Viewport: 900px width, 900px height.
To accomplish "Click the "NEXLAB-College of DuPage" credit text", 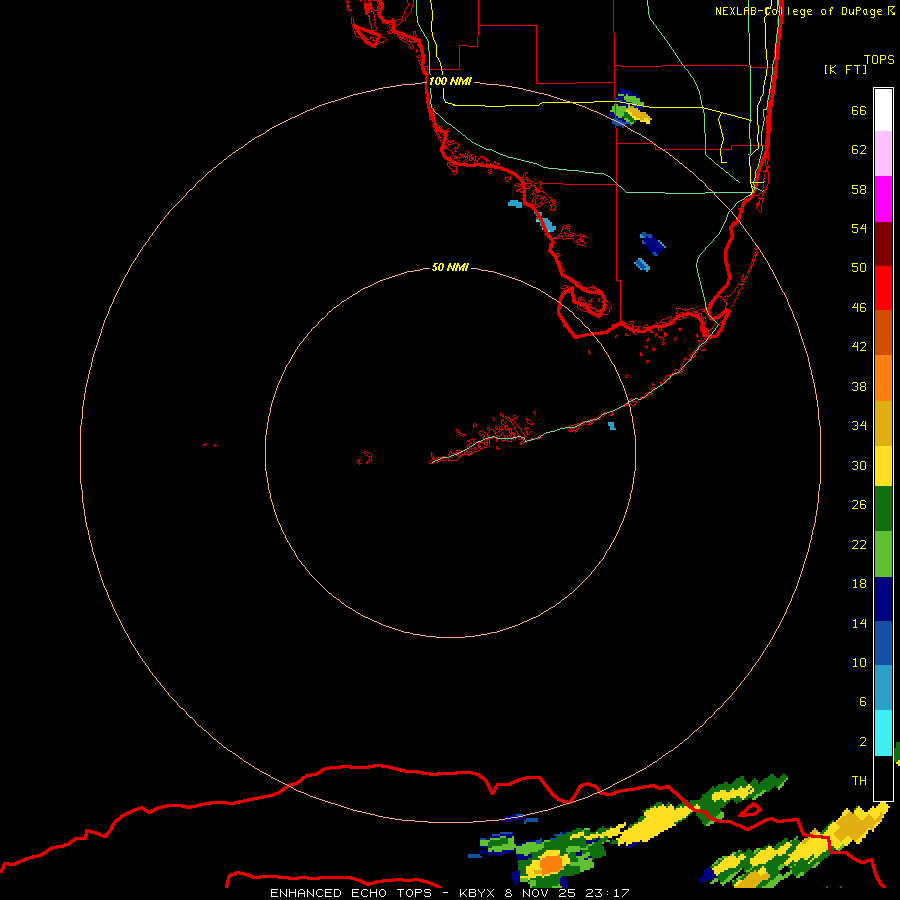I will (x=798, y=11).
